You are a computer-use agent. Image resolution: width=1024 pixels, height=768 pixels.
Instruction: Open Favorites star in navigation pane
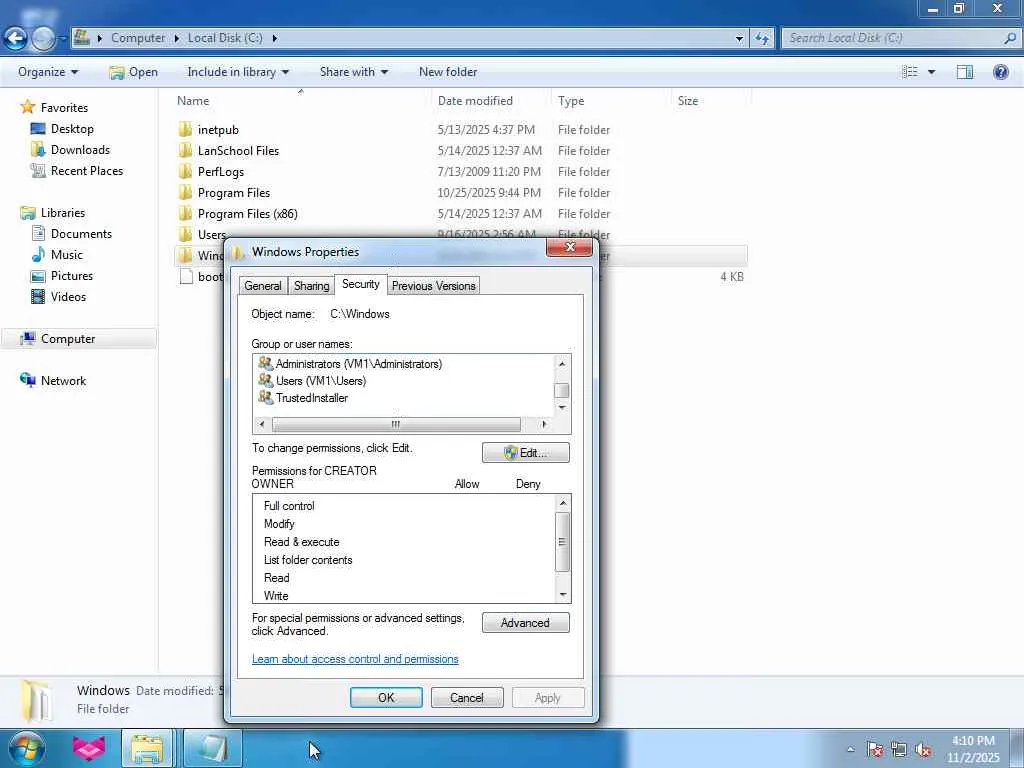[x=27, y=107]
